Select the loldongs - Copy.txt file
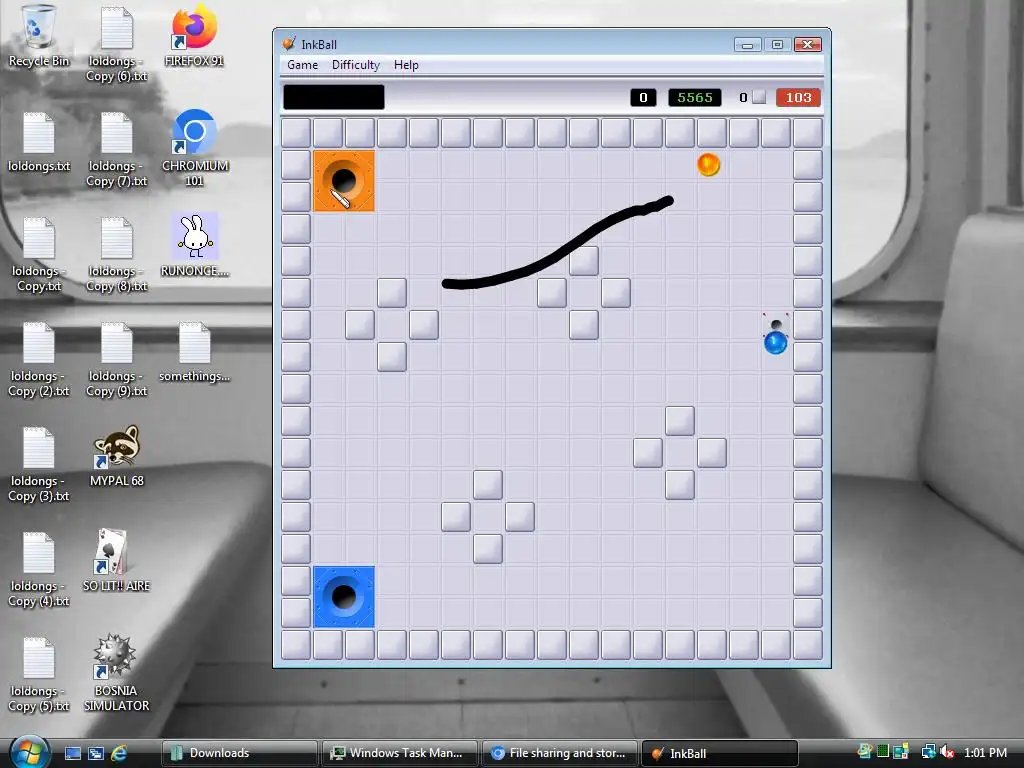Viewport: 1024px width, 768px height. 39,253
